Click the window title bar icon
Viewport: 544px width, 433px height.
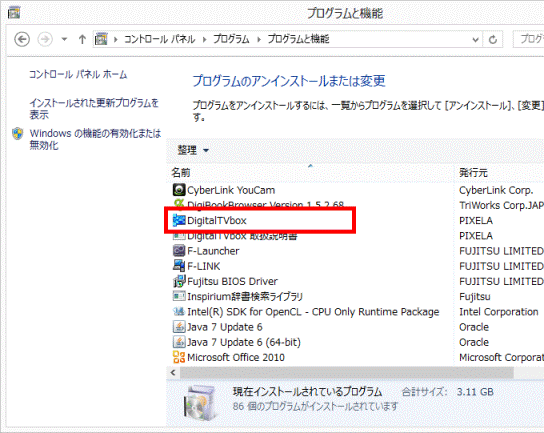[14, 12]
